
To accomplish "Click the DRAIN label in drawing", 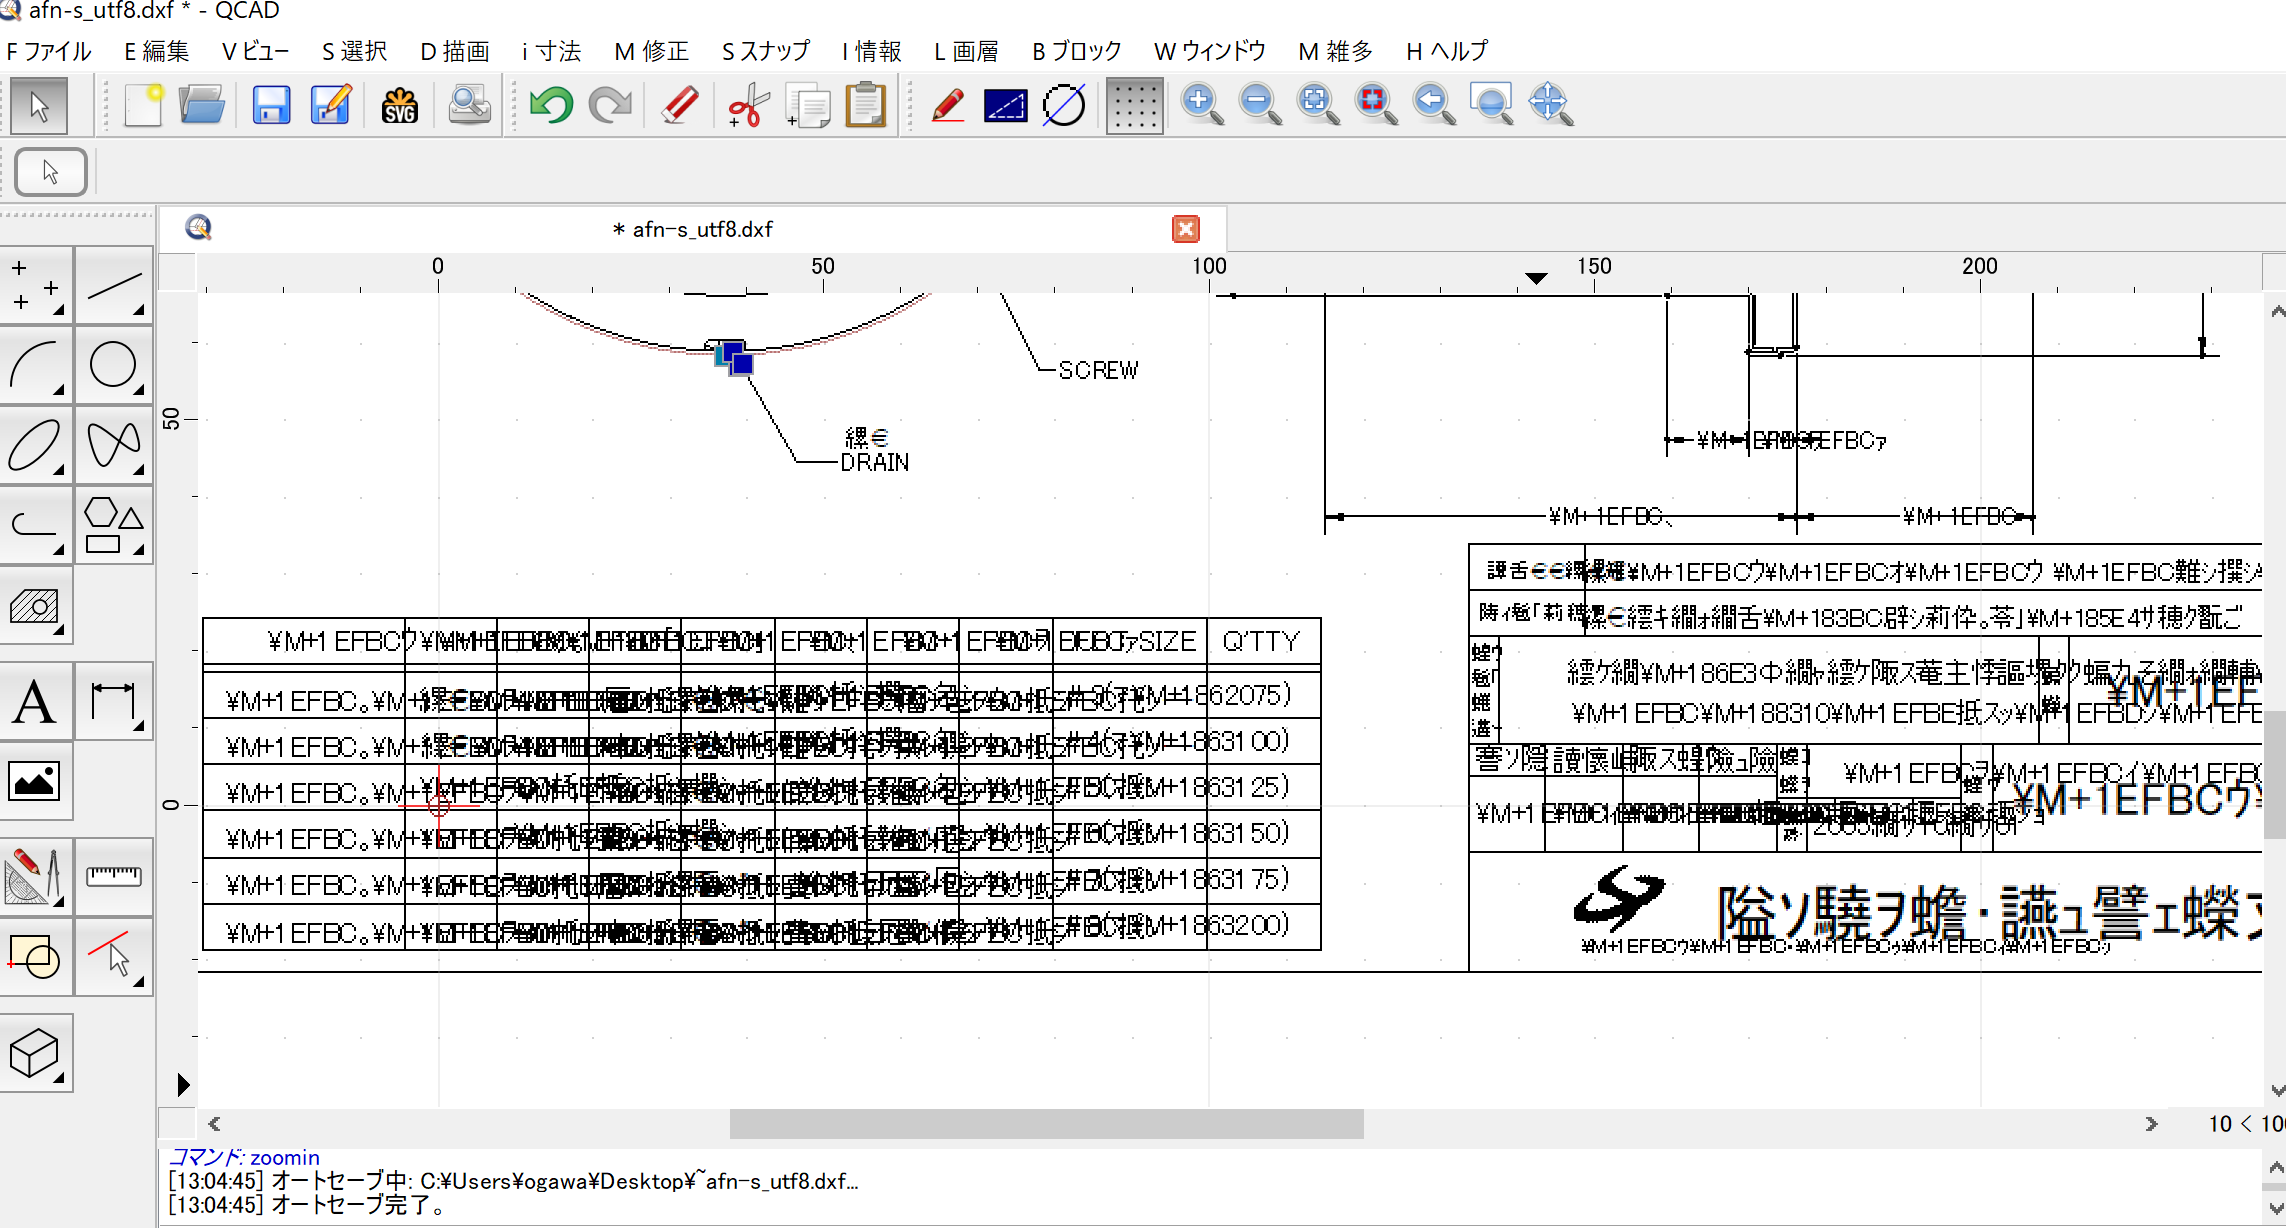I will [x=875, y=462].
